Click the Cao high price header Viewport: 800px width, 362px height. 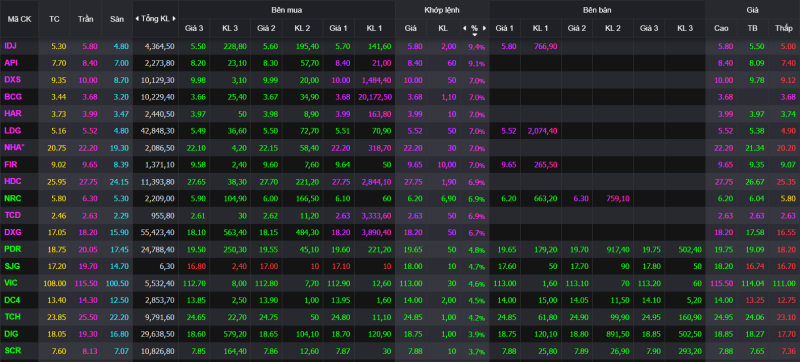pyautogui.click(x=721, y=29)
